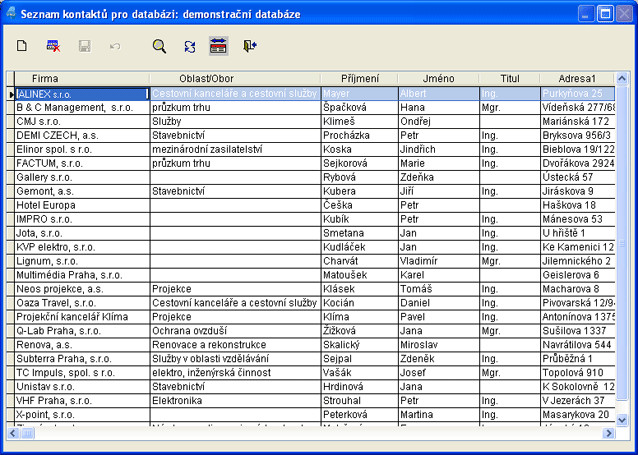Image resolution: width=638 pixels, height=455 pixels.
Task: Click the Jota, s.r.o. cell
Action: (82, 233)
